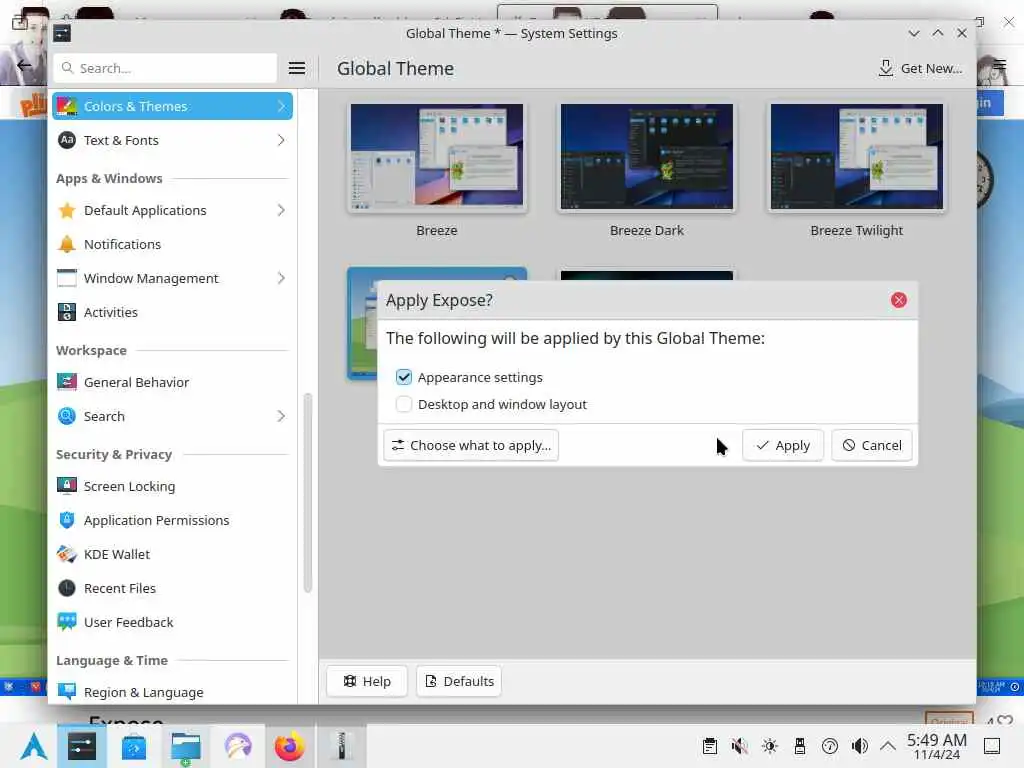Expand the Search category chevron
The image size is (1024, 768).
(x=281, y=416)
